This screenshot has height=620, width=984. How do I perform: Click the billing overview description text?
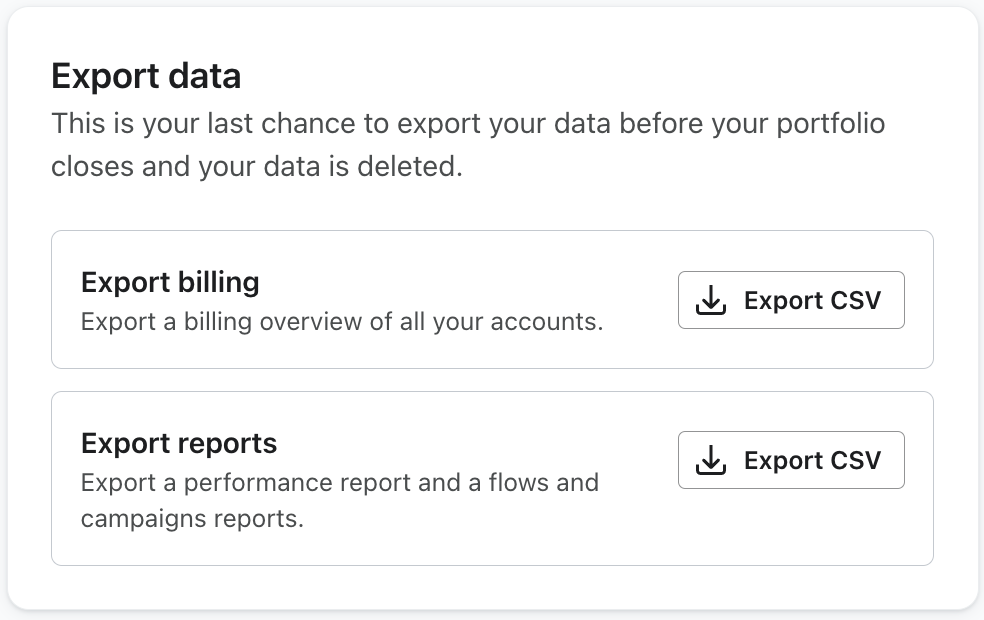[x=341, y=323]
